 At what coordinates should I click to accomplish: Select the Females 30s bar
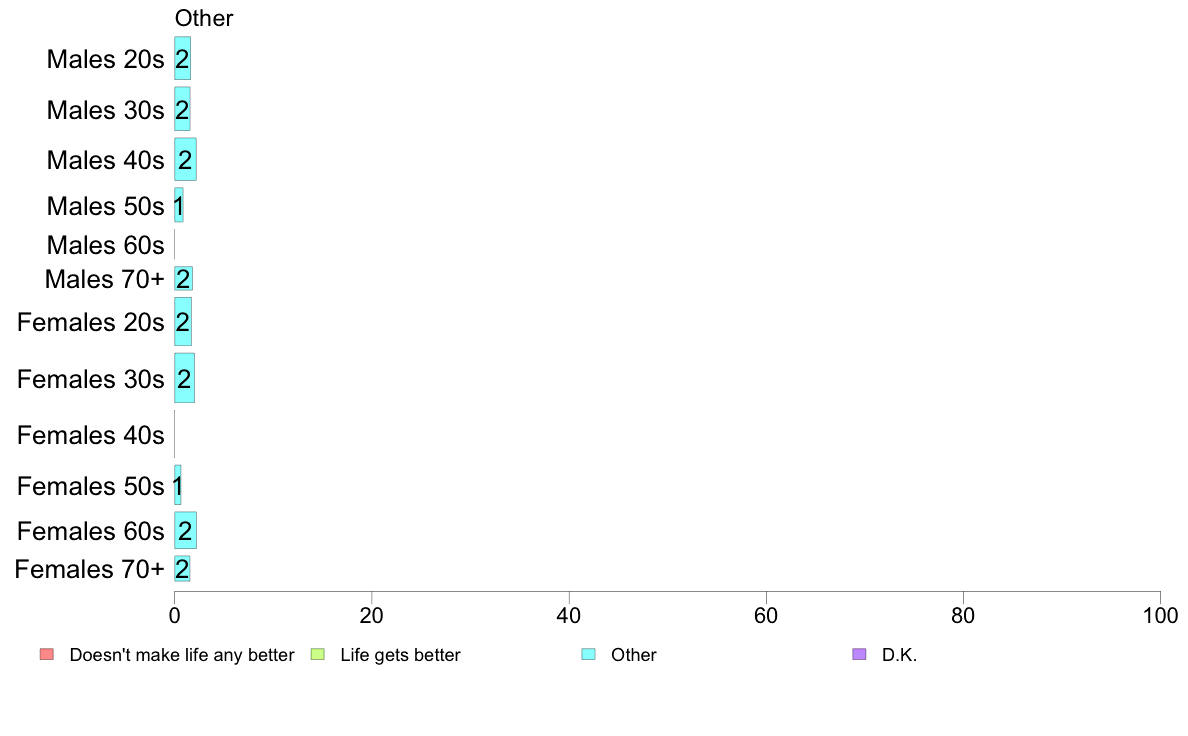pyautogui.click(x=184, y=378)
